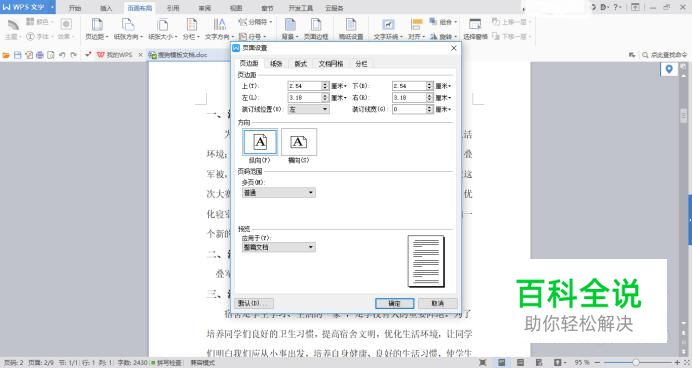Click the 上 top margin input field
The height and width of the screenshot is (368, 692).
(x=305, y=86)
